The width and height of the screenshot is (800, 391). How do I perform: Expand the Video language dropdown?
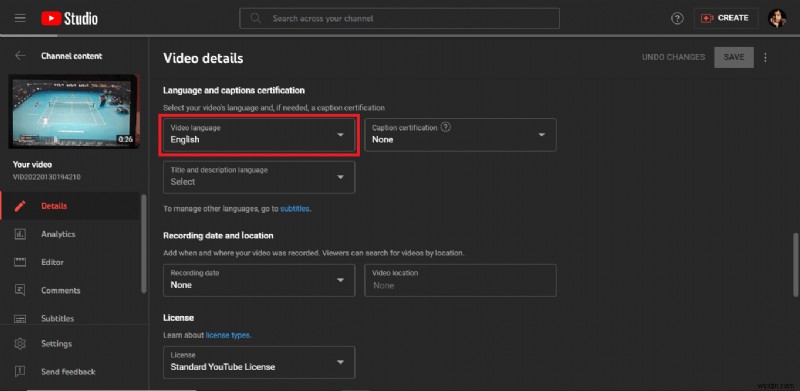coord(259,135)
